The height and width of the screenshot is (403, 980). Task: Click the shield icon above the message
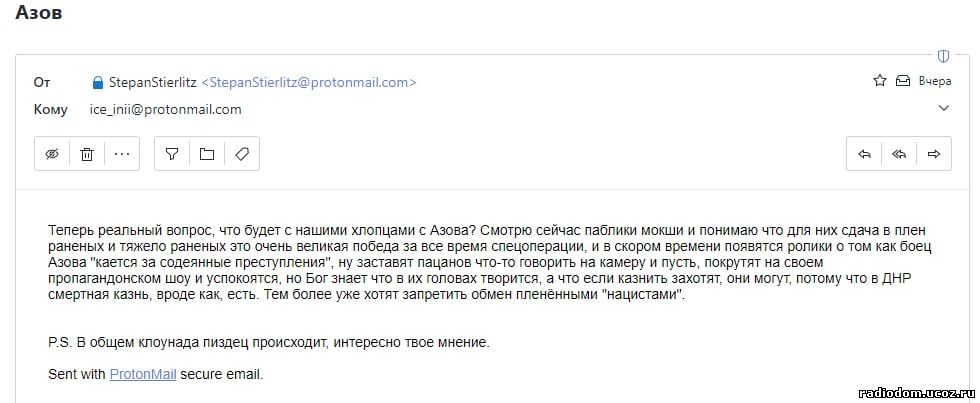pyautogui.click(x=943, y=56)
